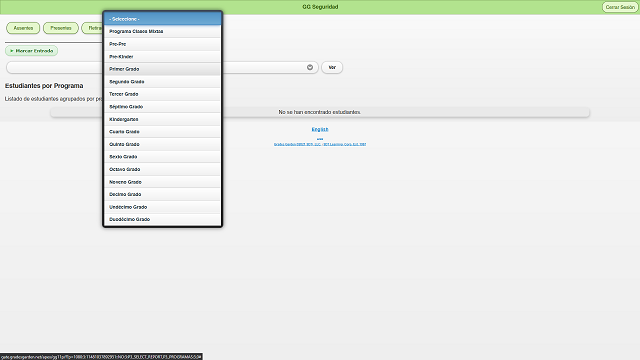Viewport: 640px width, 360px height.
Task: Click the Cerrar Sesión button
Action: tap(620, 7)
